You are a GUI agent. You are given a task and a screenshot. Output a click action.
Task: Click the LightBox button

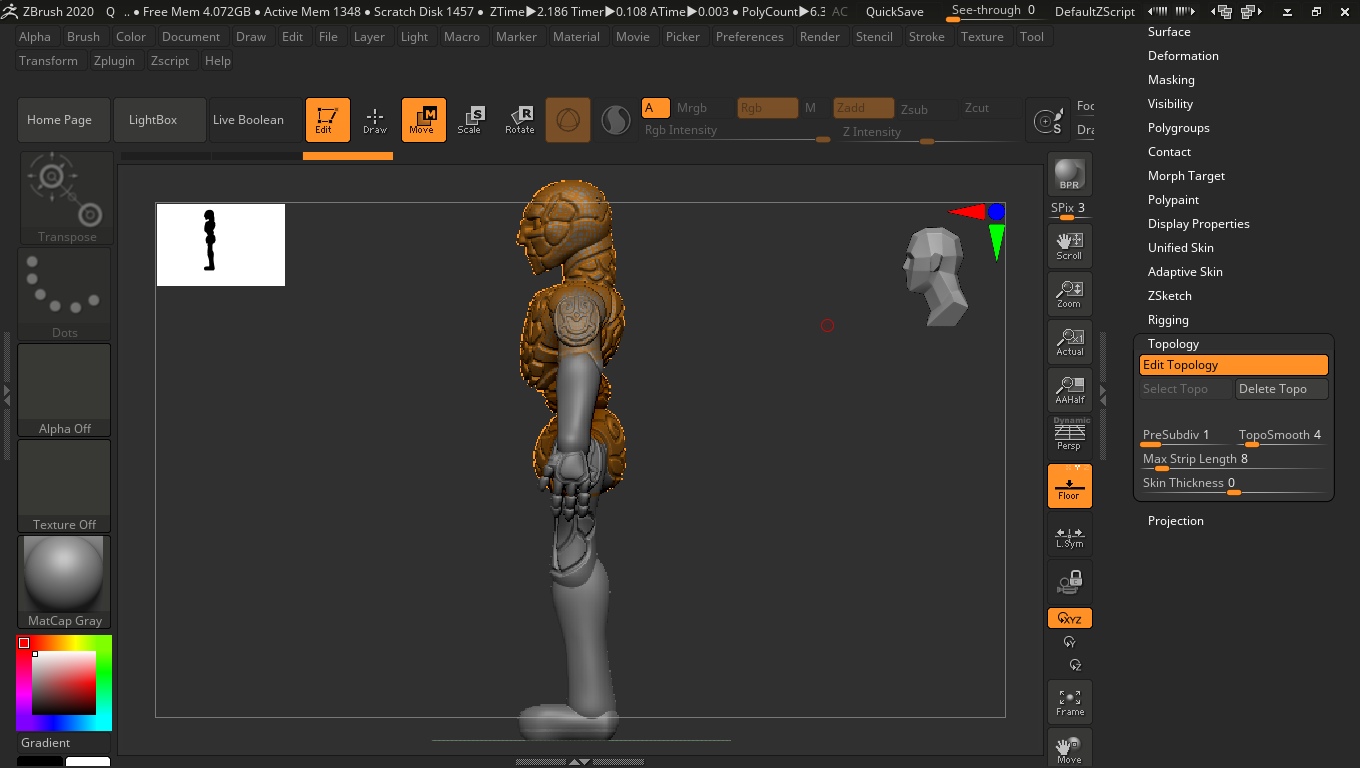pos(153,120)
